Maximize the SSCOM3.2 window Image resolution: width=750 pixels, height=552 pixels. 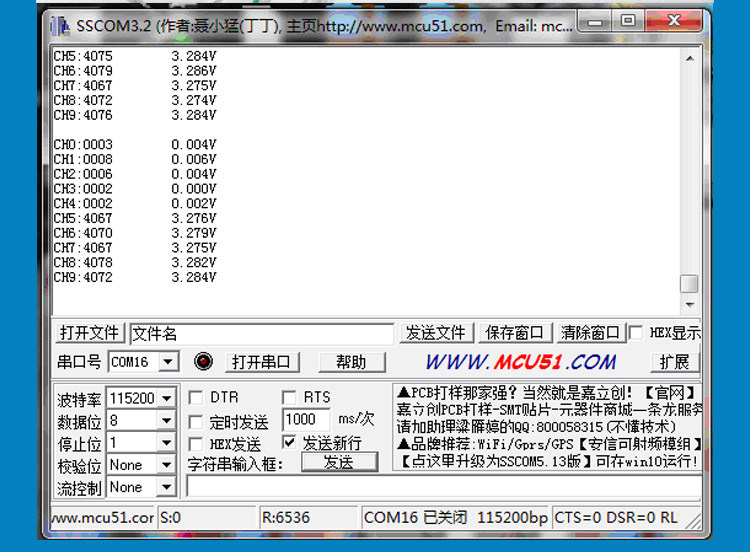click(628, 21)
